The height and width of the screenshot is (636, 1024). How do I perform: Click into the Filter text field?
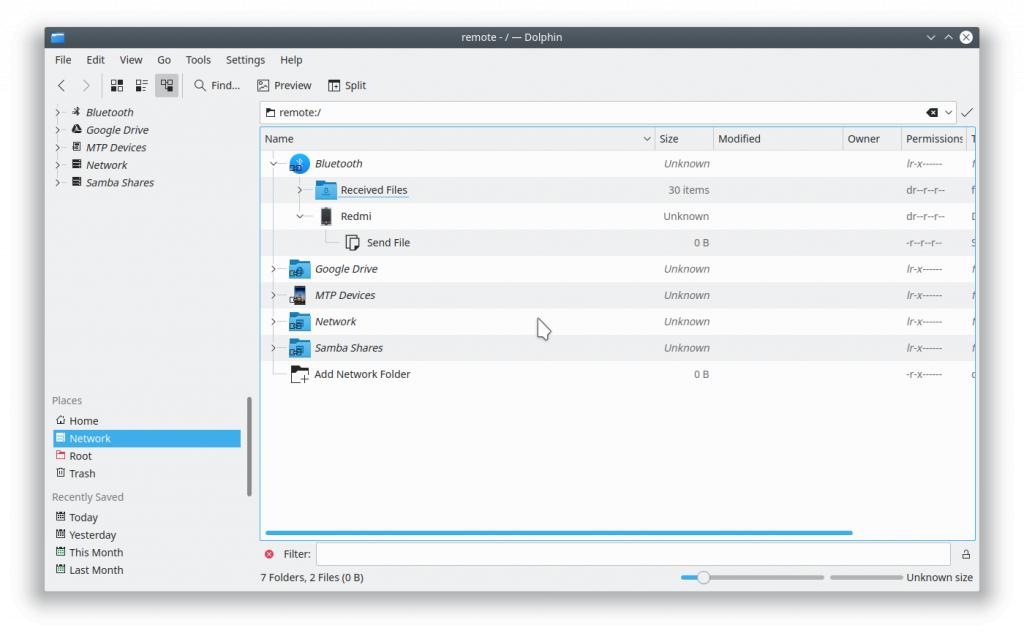coord(632,554)
